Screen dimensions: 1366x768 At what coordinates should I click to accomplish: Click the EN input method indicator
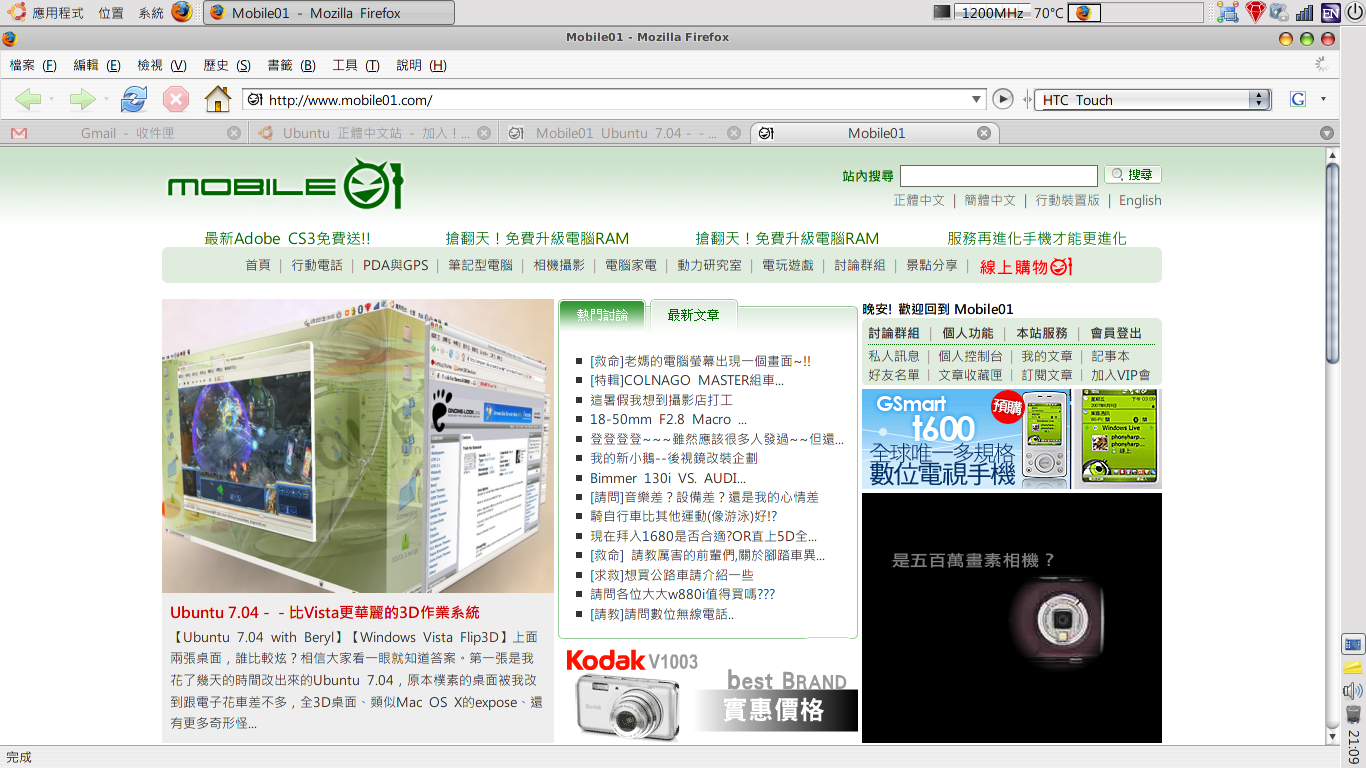click(x=1331, y=12)
